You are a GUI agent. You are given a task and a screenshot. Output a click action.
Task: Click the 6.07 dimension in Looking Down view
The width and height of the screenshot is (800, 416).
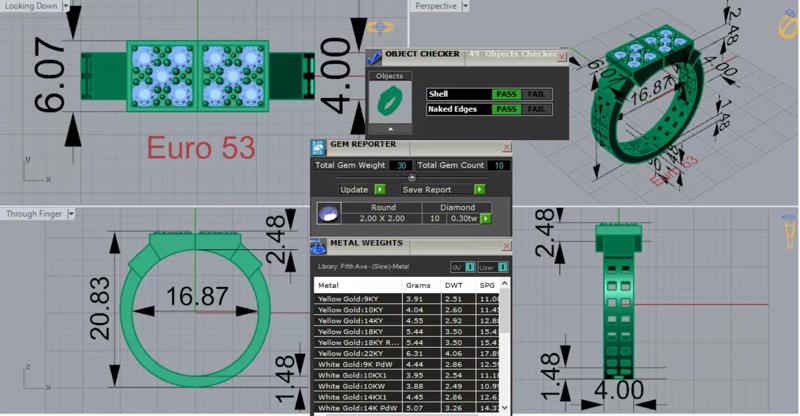pyautogui.click(x=49, y=75)
